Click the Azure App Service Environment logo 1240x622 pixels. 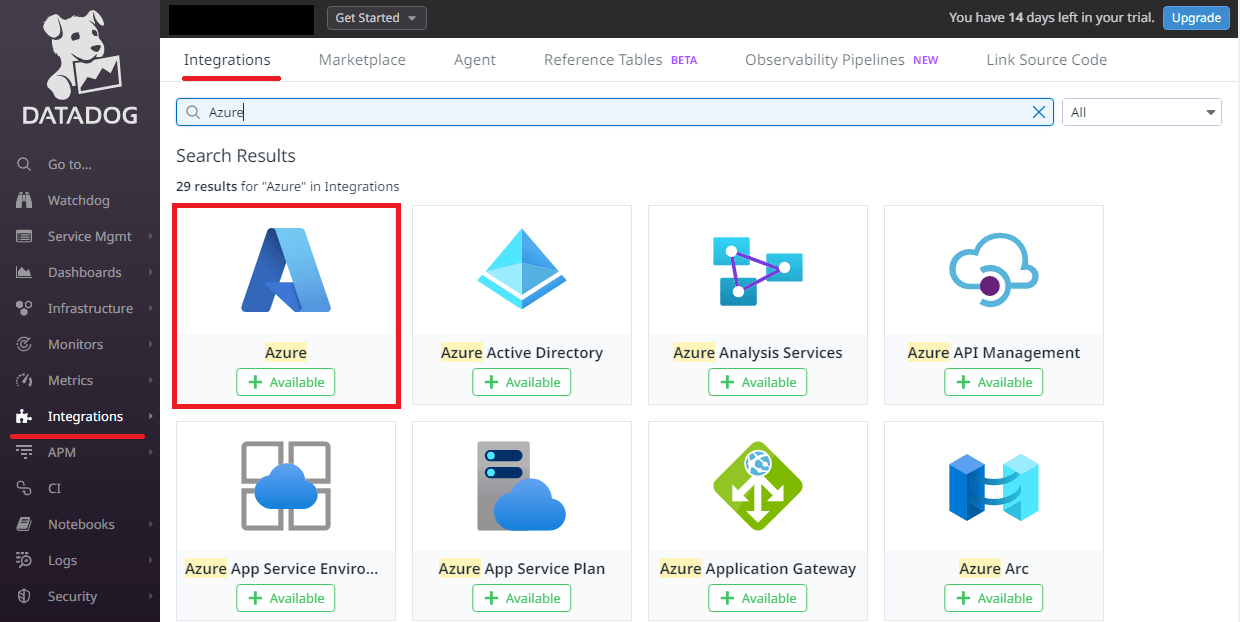point(286,486)
